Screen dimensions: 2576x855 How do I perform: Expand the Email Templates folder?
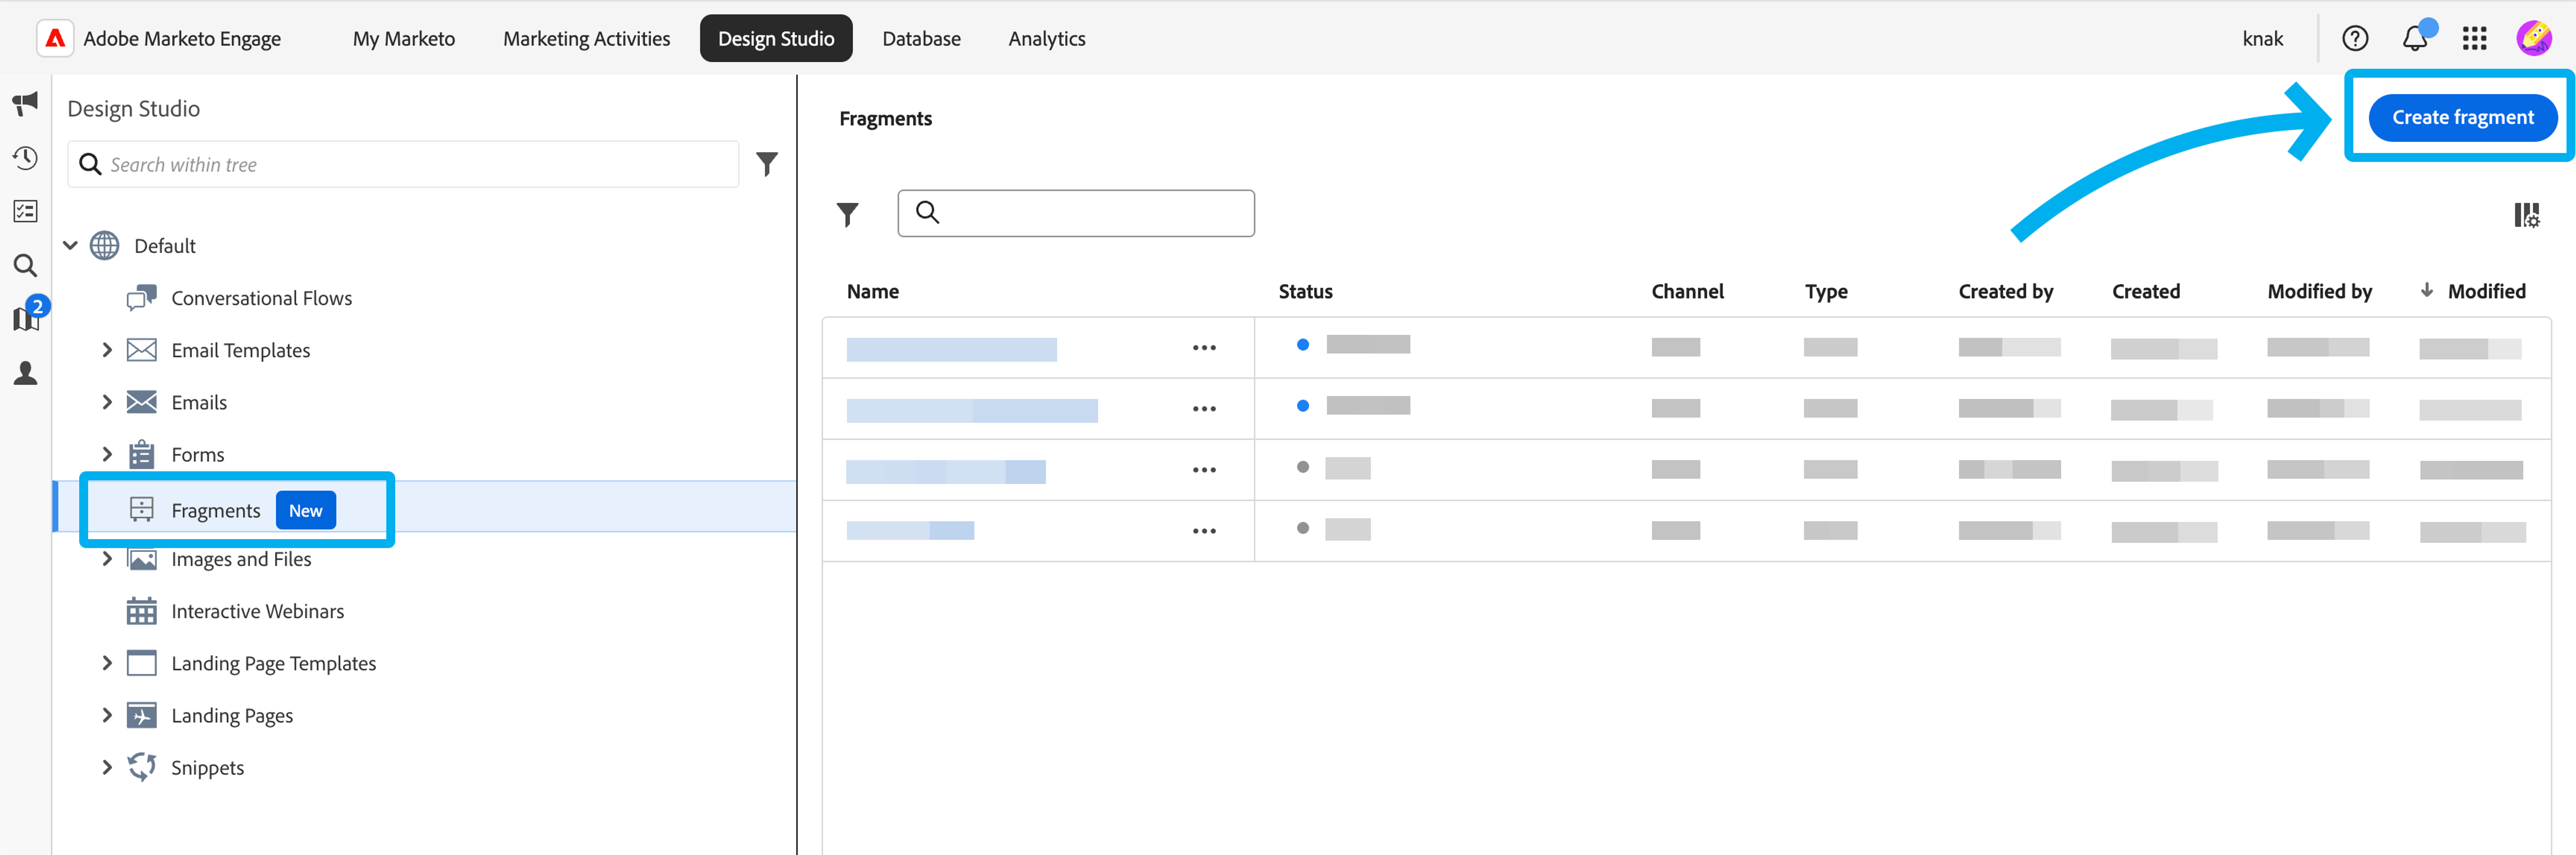tap(107, 350)
